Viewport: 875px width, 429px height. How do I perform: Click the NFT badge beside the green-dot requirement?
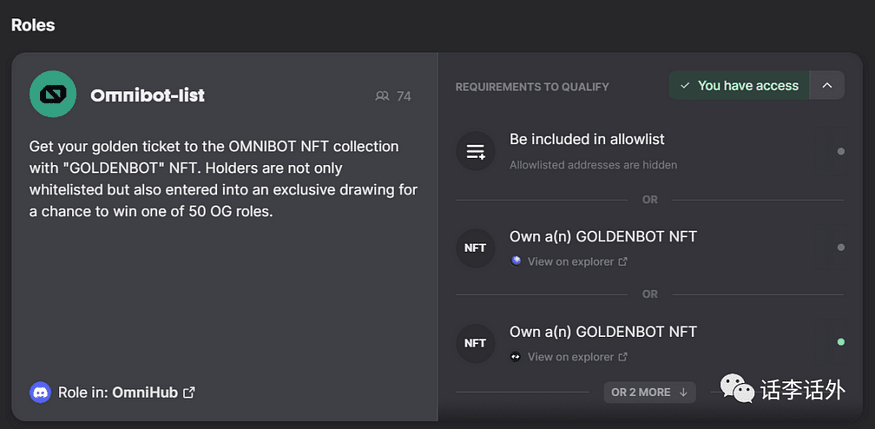[x=475, y=344]
